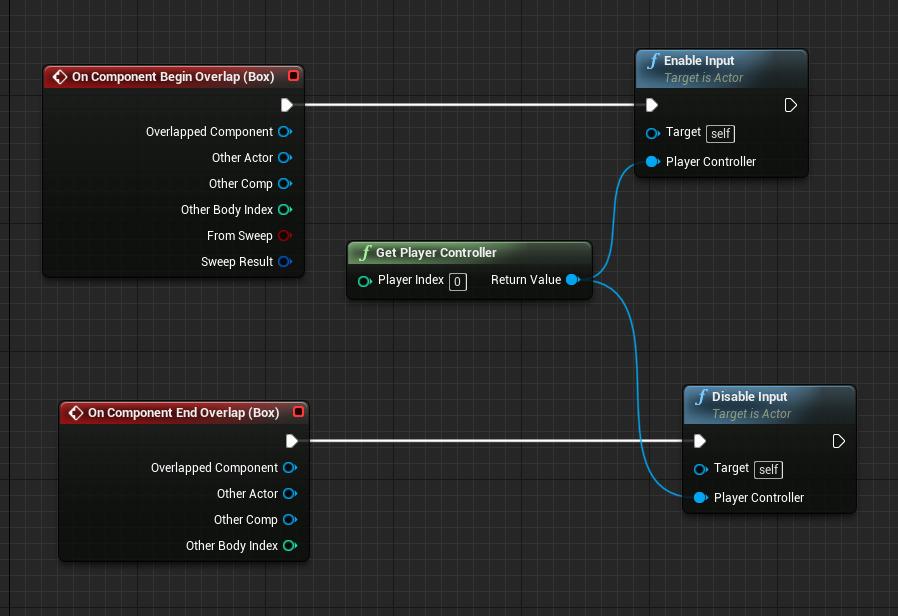The width and height of the screenshot is (898, 616).
Task: Click the Other Body Index pin on End Overlap
Action: click(x=289, y=546)
